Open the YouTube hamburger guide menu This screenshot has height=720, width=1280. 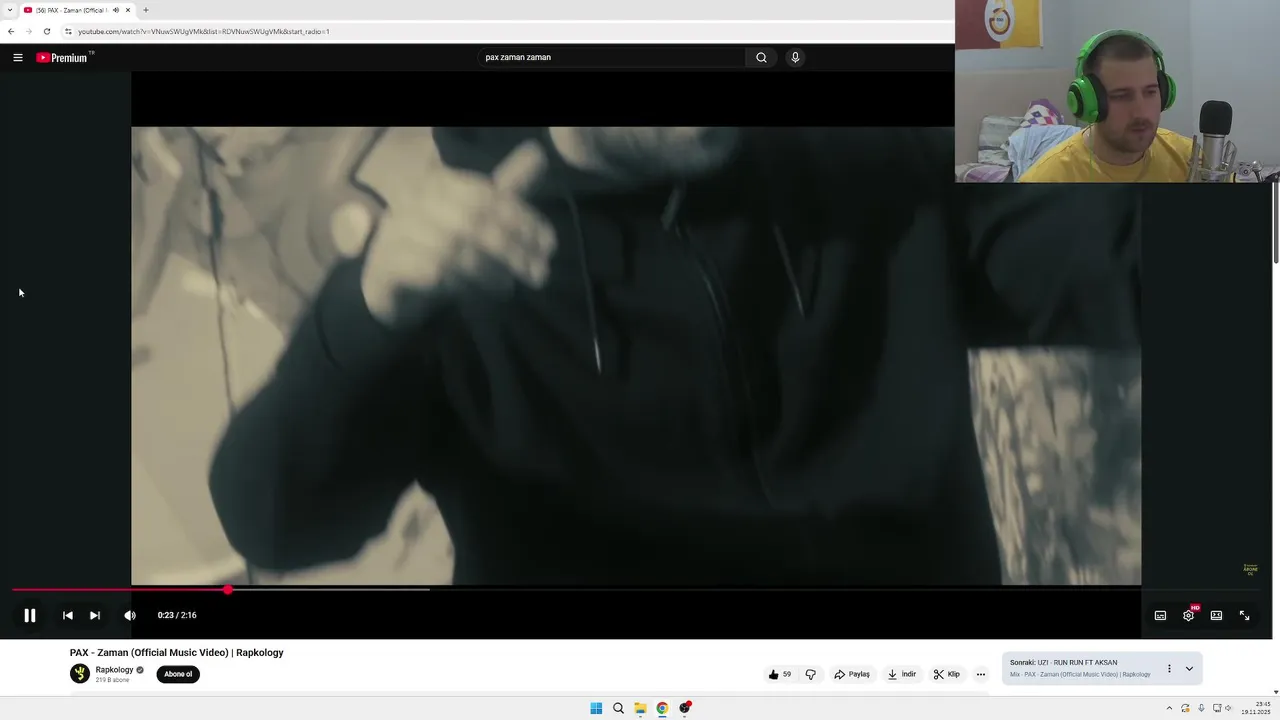(18, 57)
